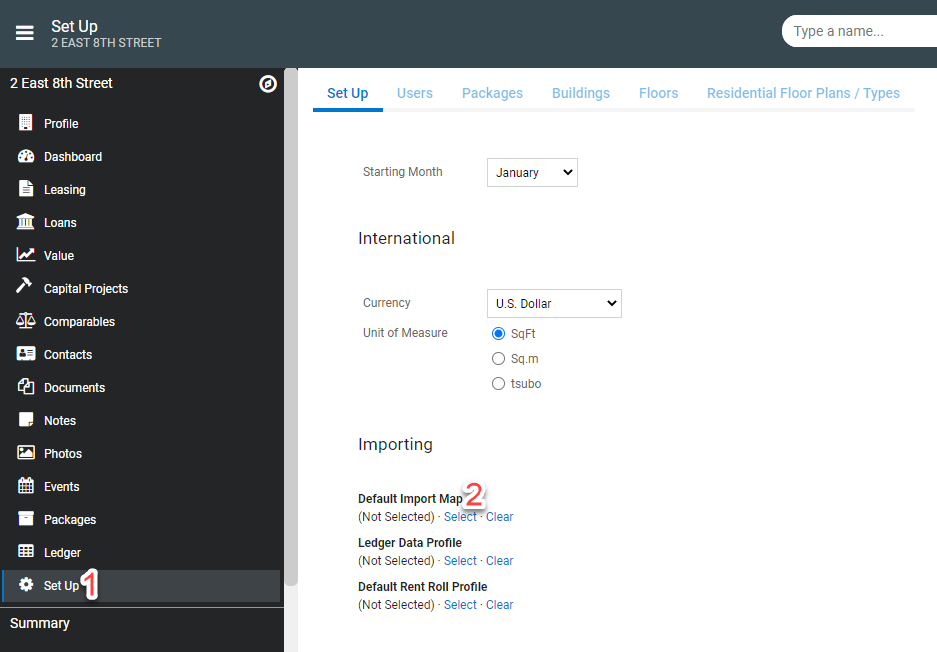Click Select for Default Rent Roll Profile
The width and height of the screenshot is (937, 652).
460,605
